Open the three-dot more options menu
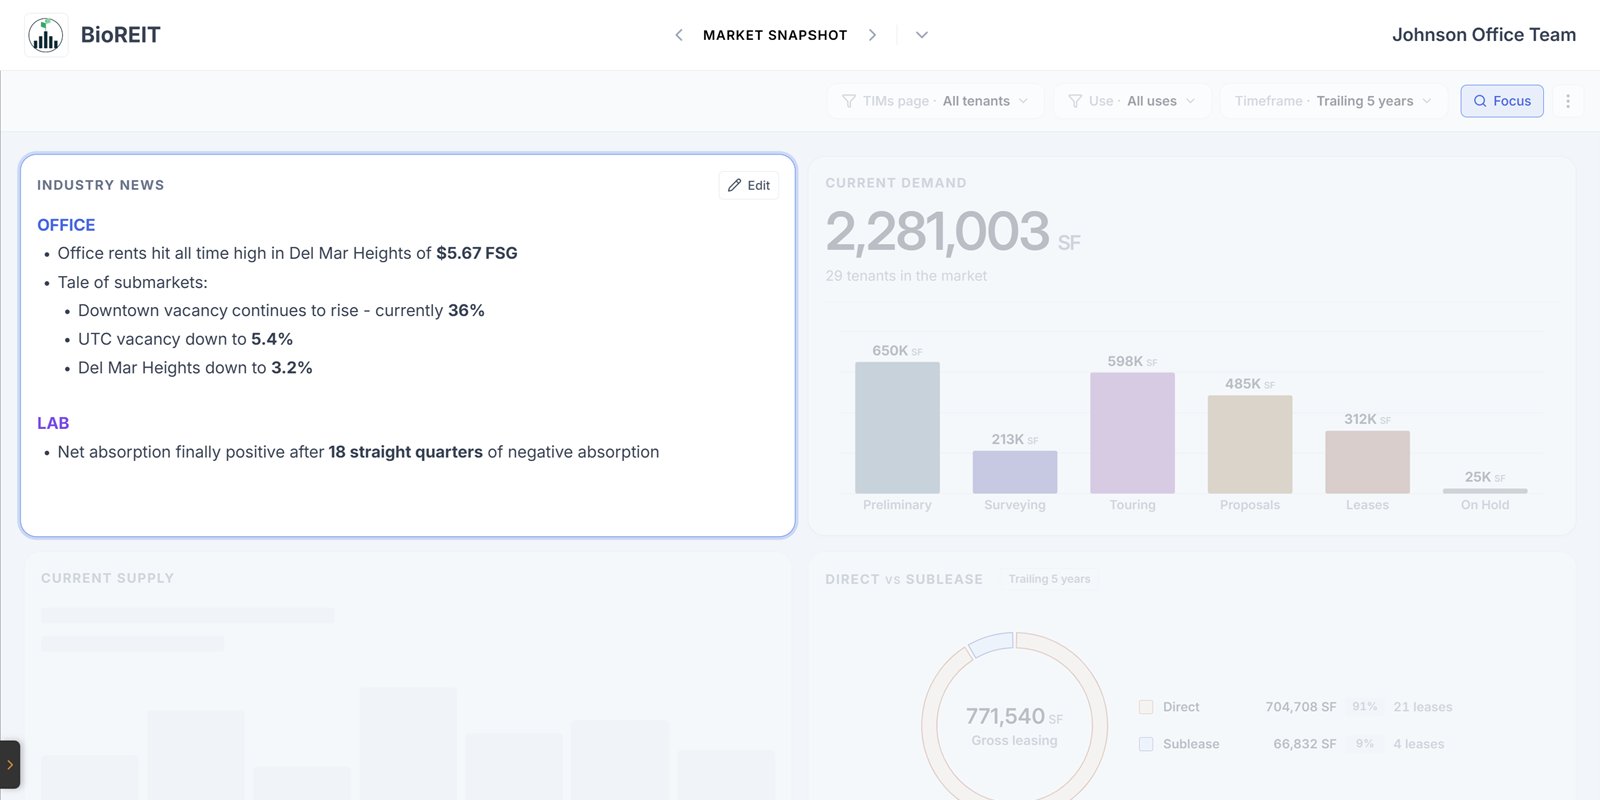1600x800 pixels. 1568,101
